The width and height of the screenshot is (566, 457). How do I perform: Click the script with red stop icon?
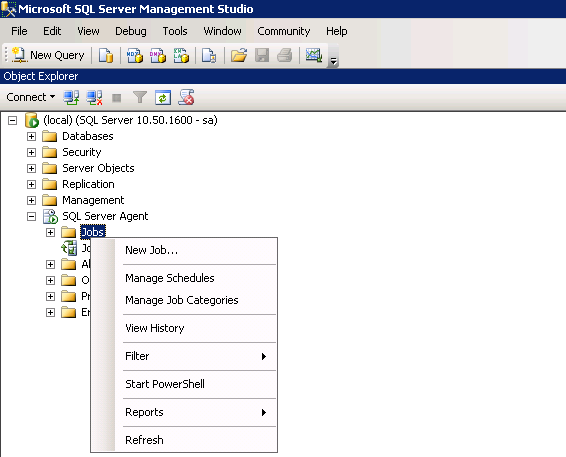click(x=186, y=97)
